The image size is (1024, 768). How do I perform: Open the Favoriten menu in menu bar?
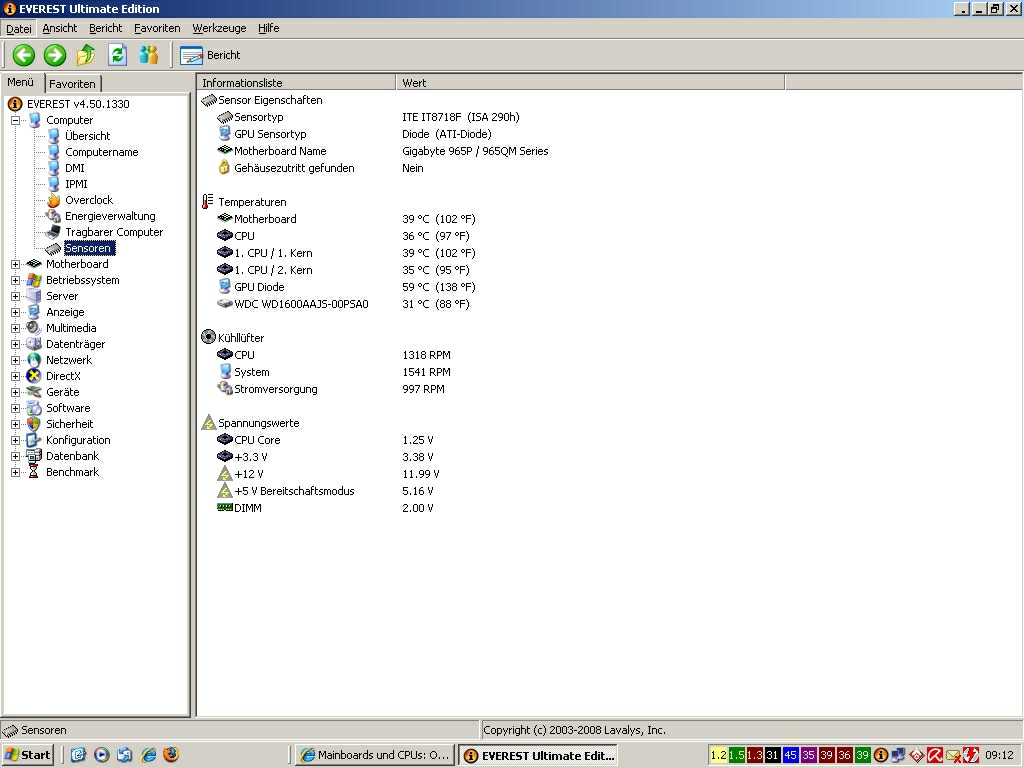click(157, 28)
